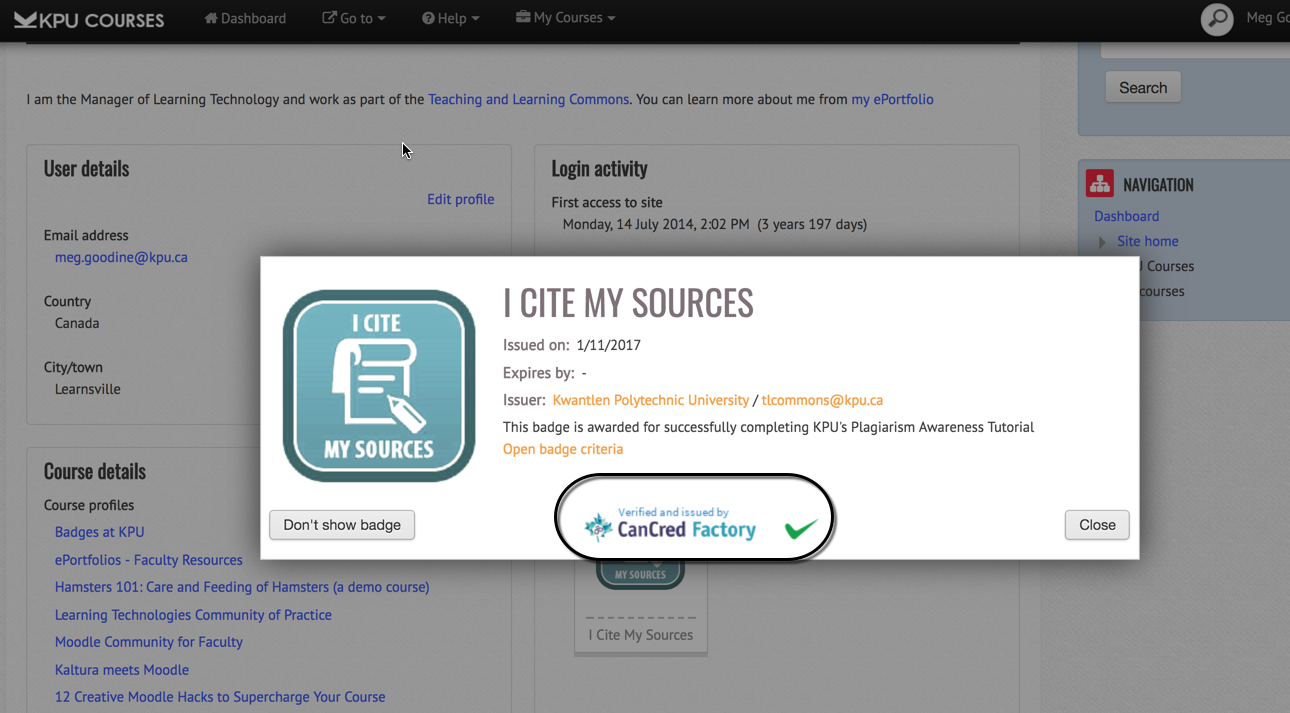Click the green verification checkmark
Screen dimensions: 1290x713
click(x=801, y=529)
